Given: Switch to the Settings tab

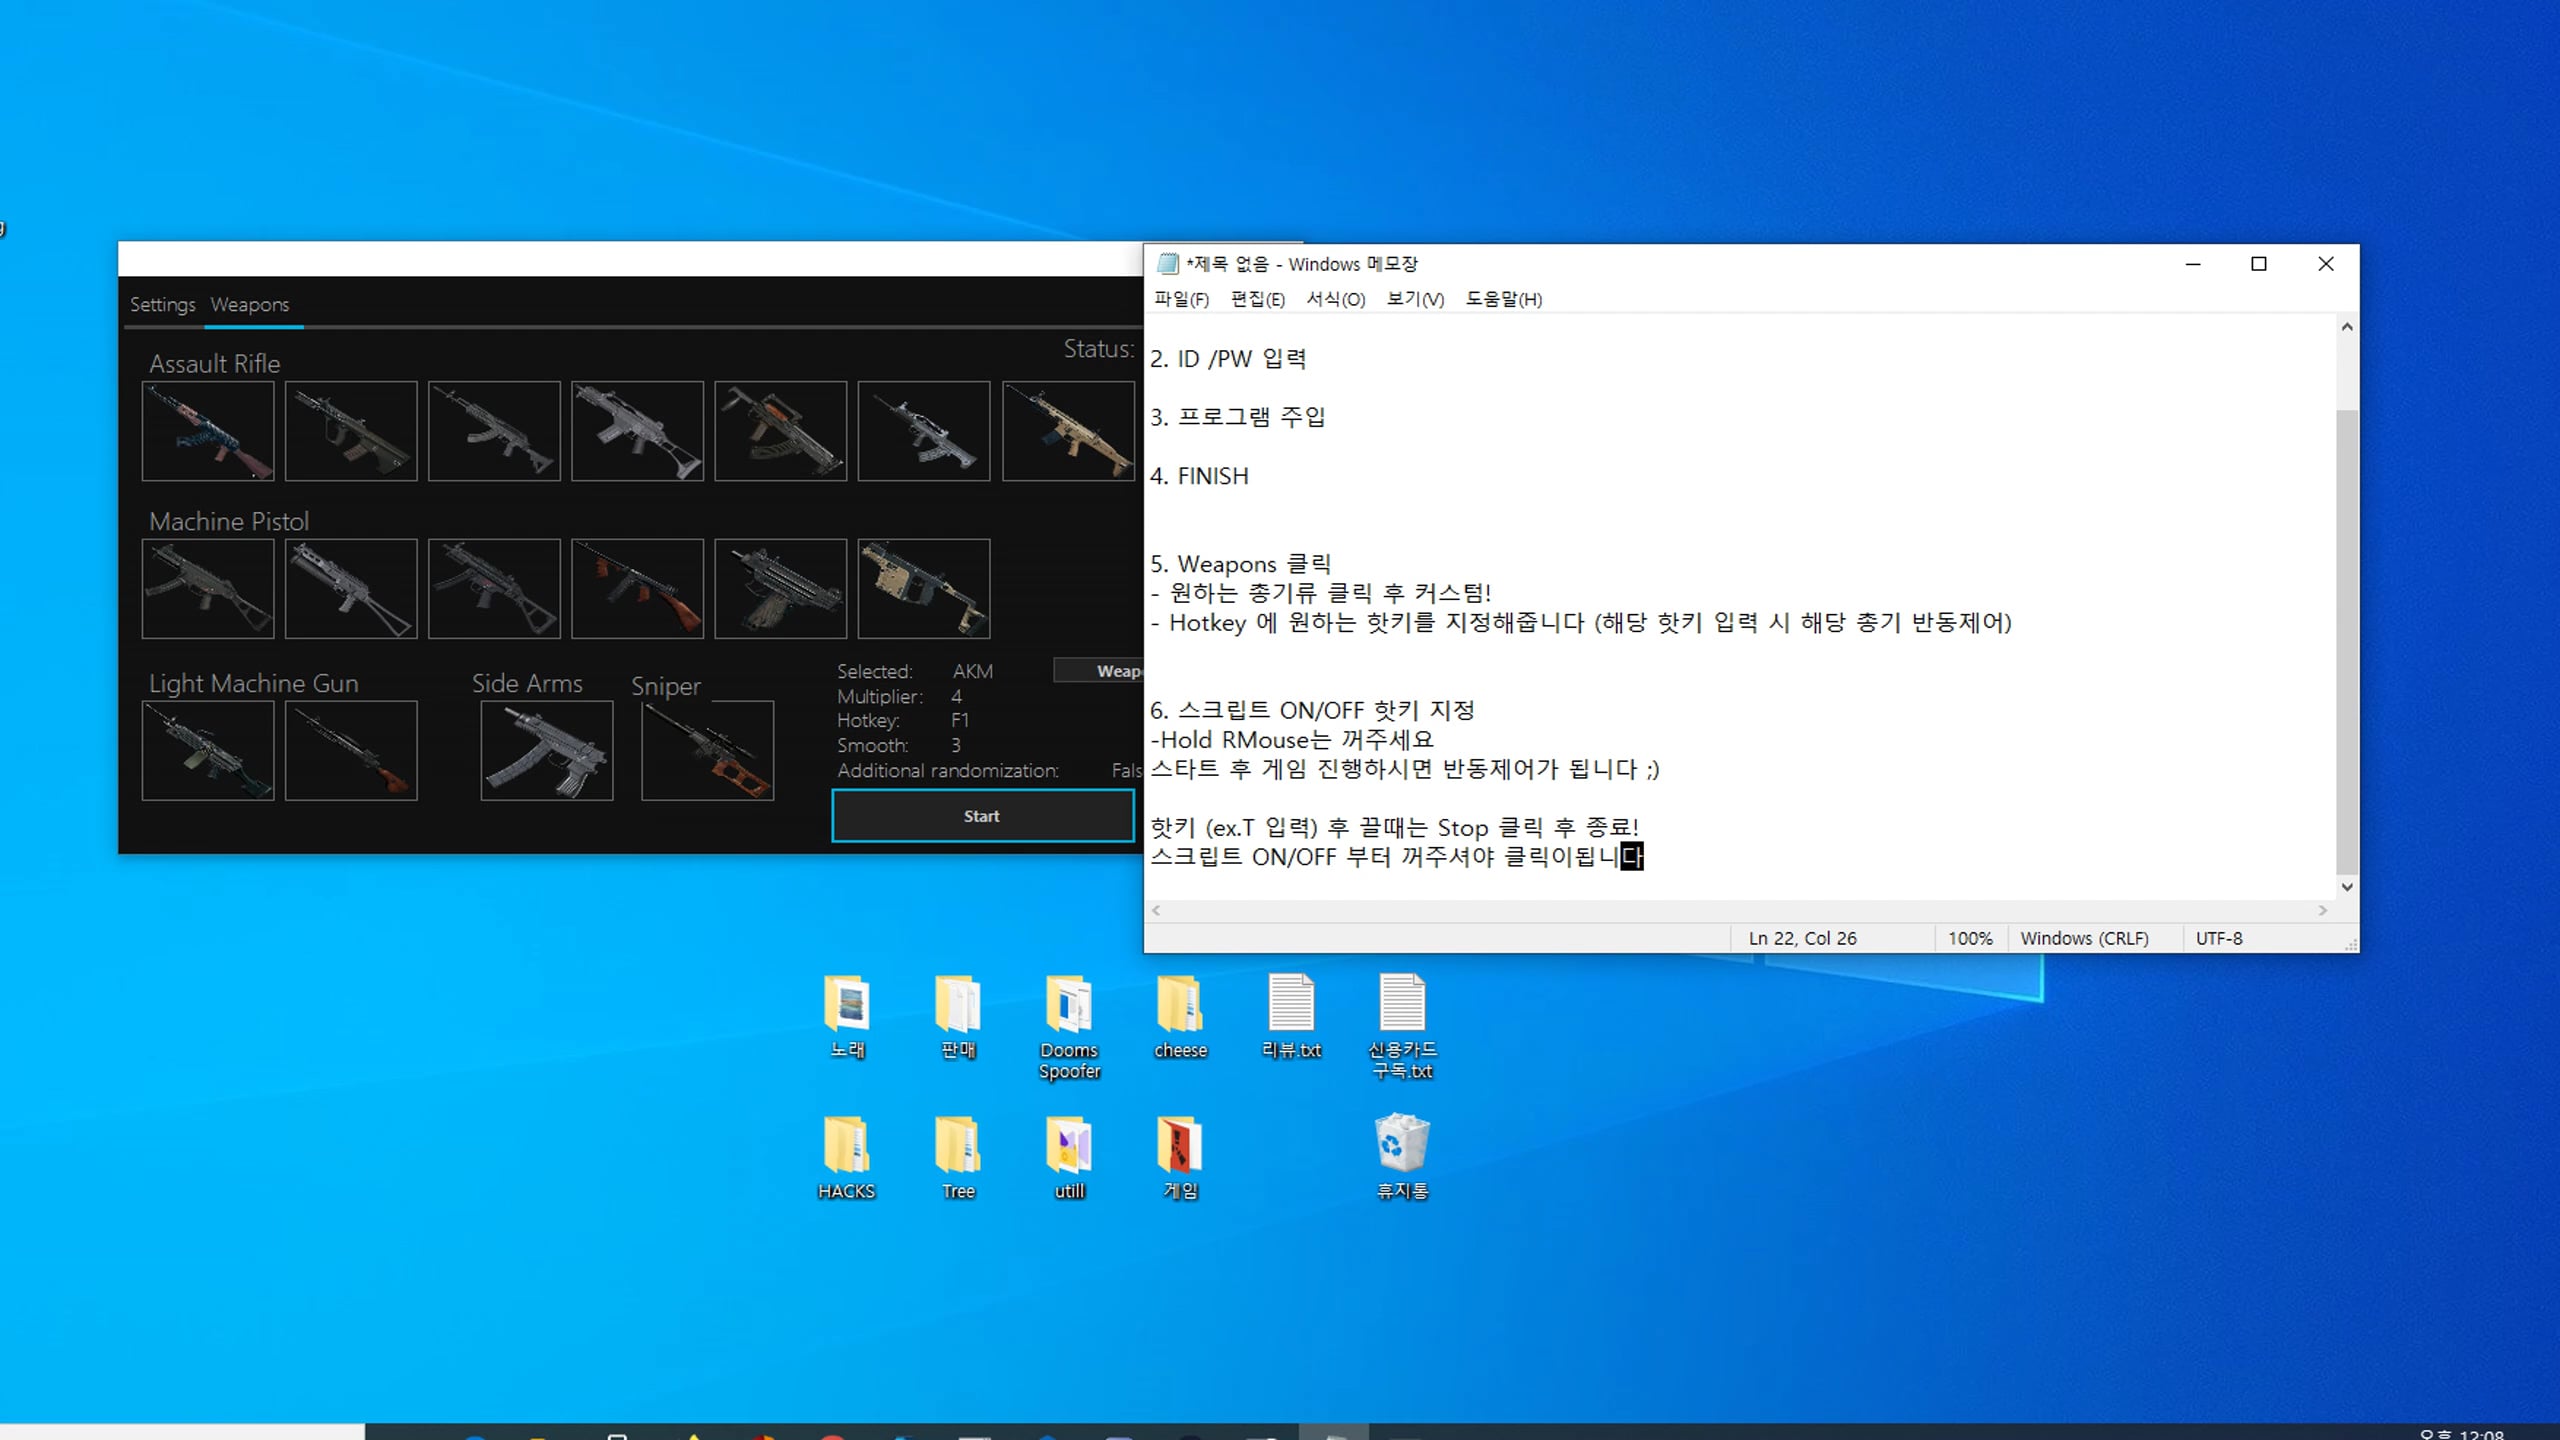Looking at the screenshot, I should pos(162,304).
